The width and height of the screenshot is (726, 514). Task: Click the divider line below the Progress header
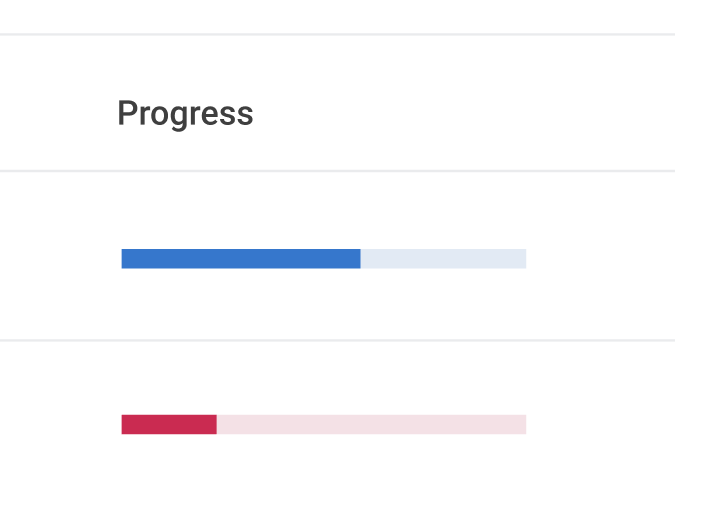pos(337,171)
